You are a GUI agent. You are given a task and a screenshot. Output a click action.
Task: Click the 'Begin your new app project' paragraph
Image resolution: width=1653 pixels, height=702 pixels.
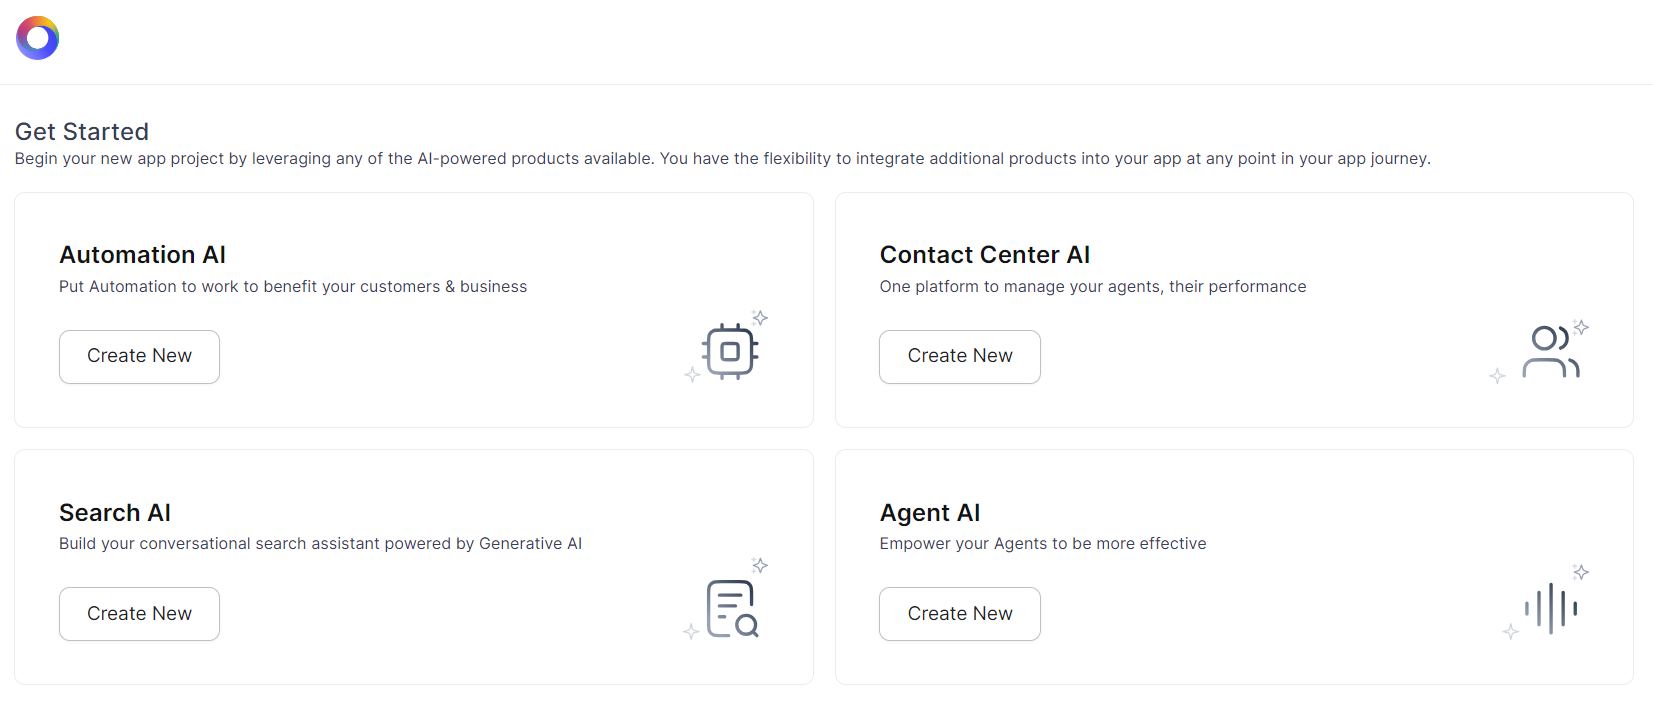pos(722,159)
